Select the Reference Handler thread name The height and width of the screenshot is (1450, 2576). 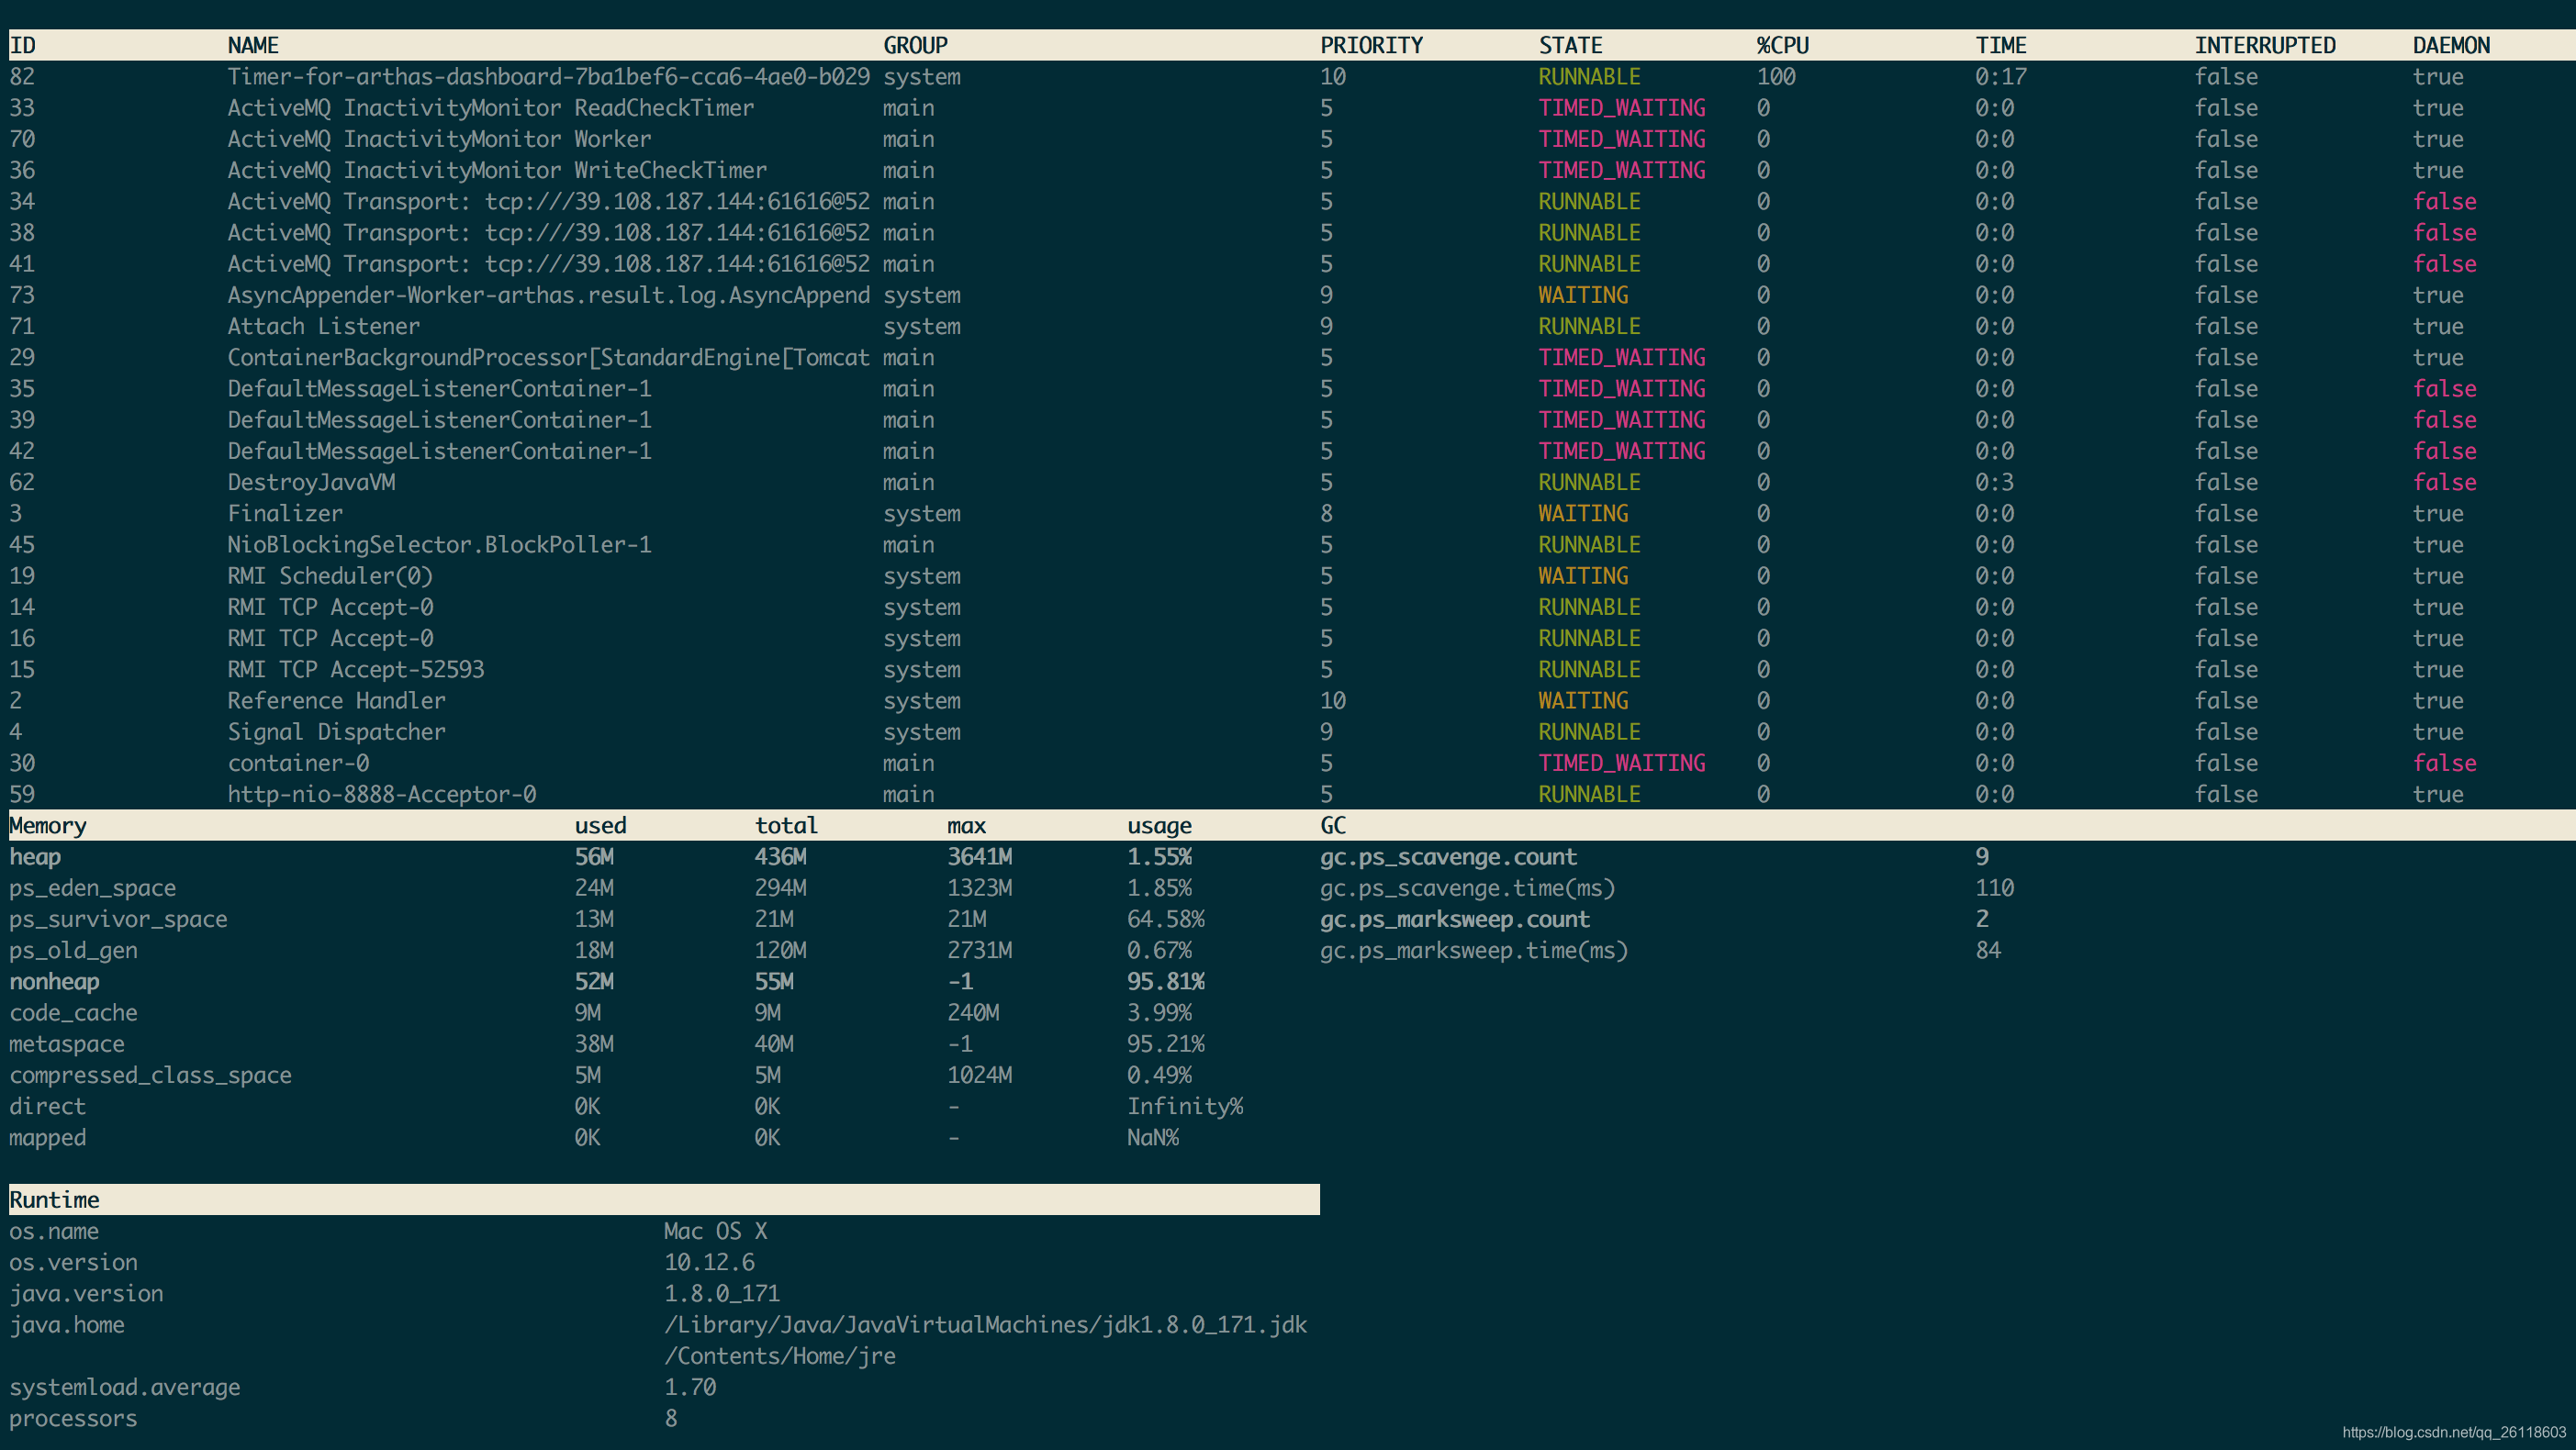click(x=336, y=700)
